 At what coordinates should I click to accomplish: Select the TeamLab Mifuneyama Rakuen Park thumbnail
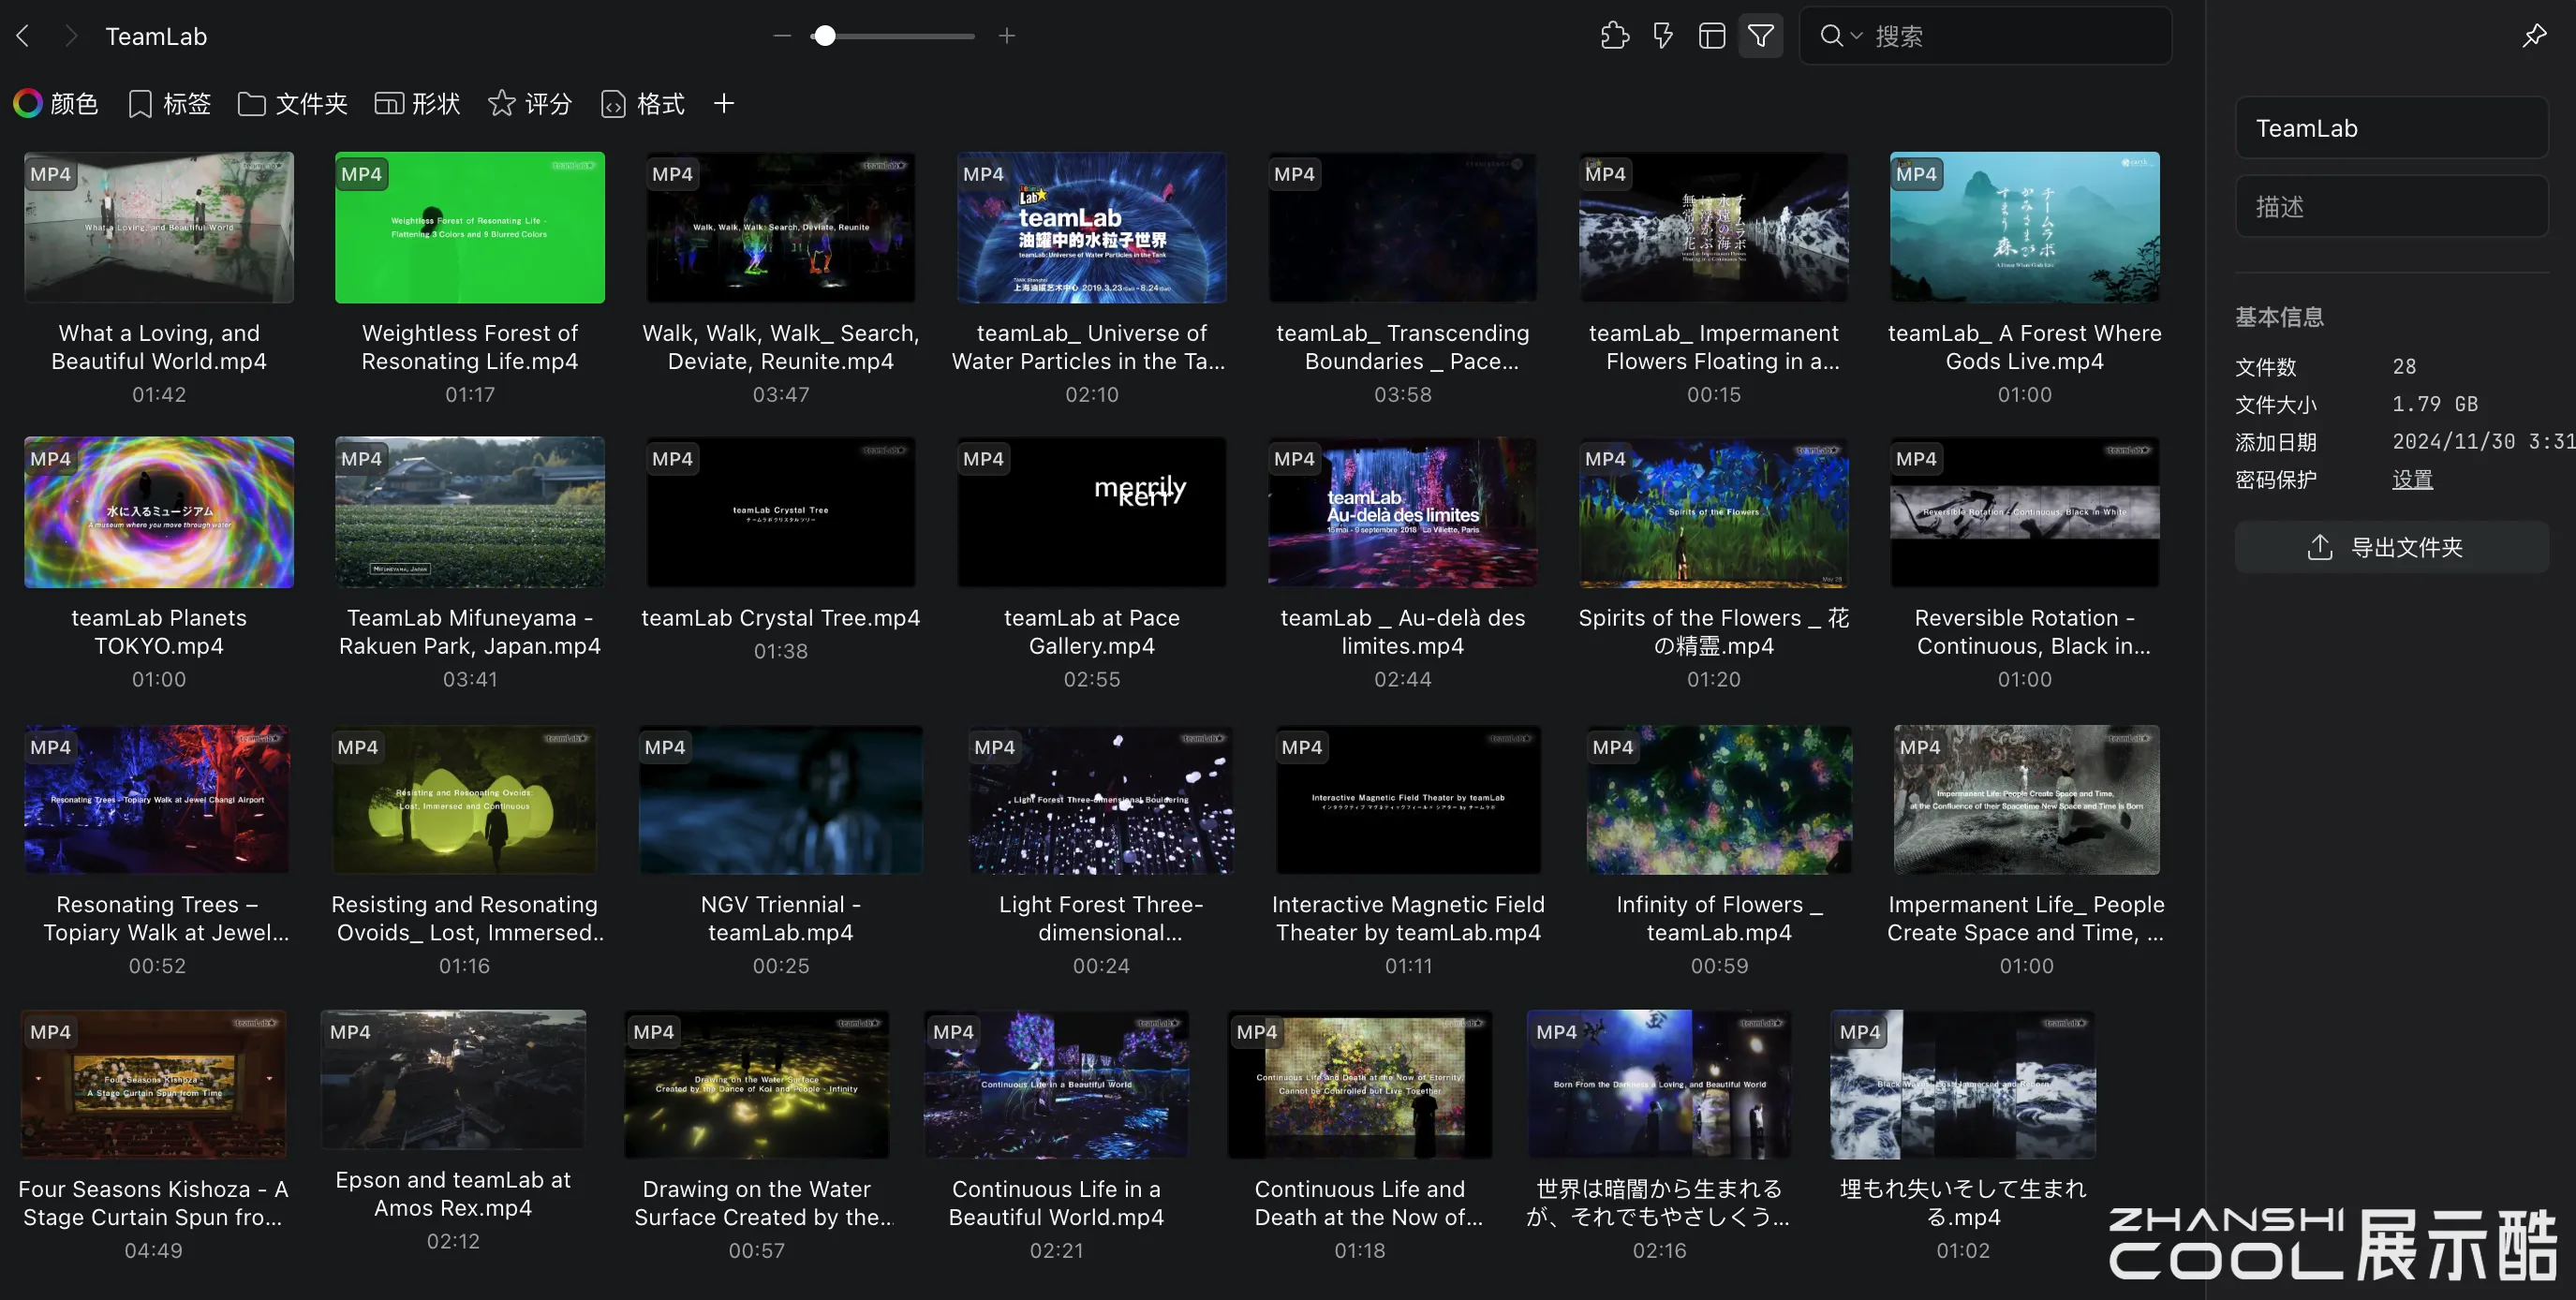pos(470,512)
